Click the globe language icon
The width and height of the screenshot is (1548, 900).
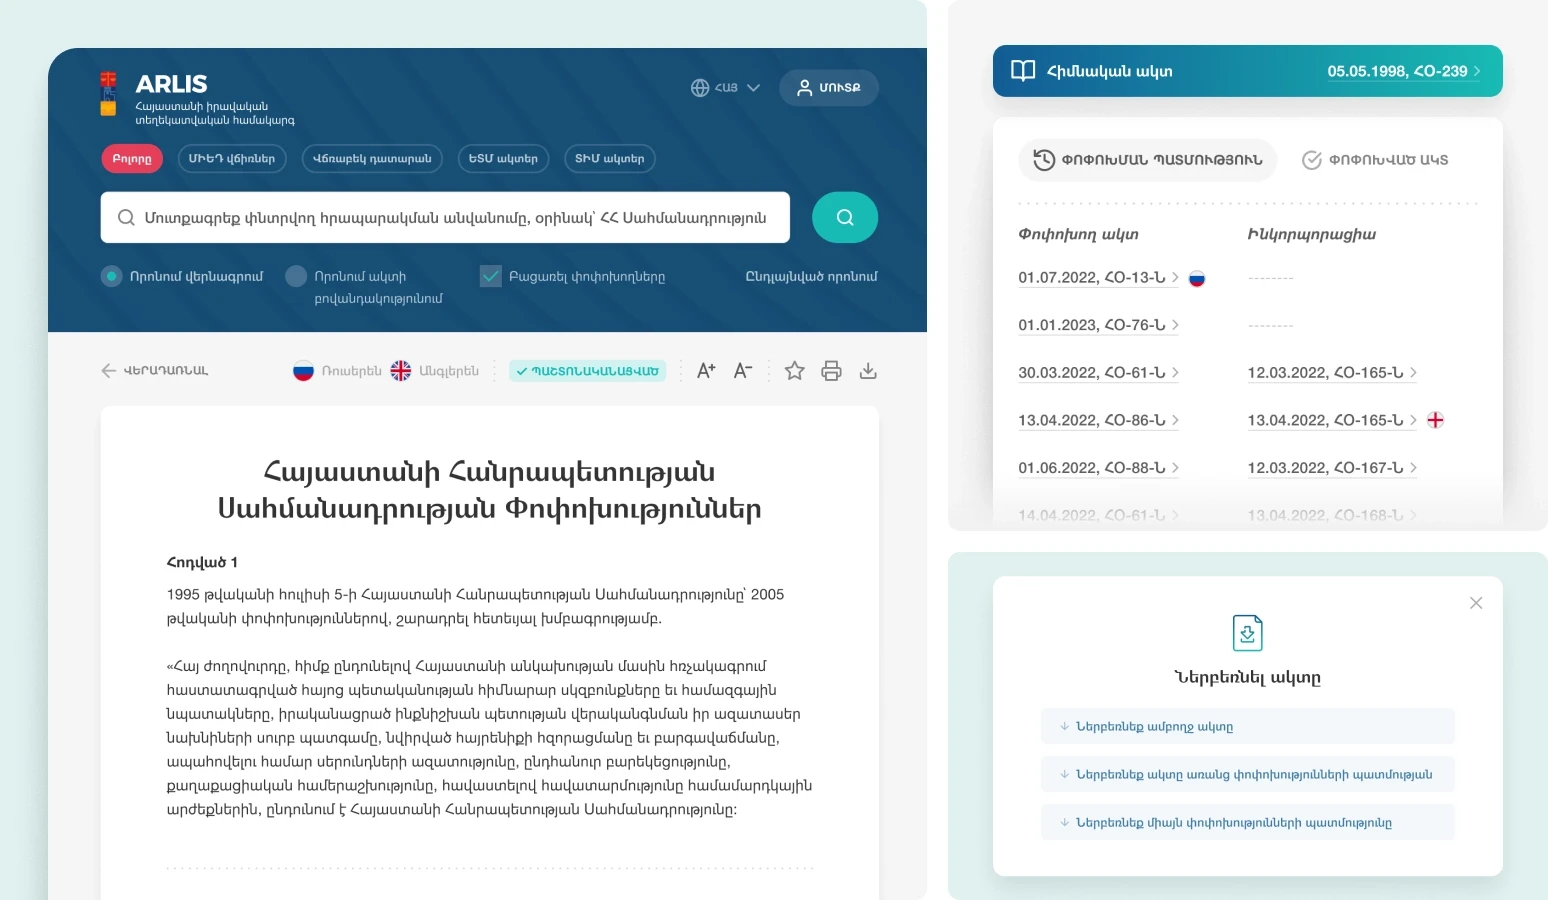click(700, 88)
